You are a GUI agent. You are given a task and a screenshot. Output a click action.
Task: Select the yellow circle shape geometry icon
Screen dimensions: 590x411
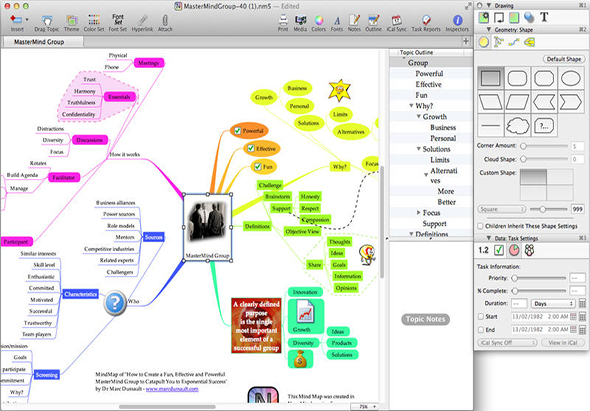click(x=484, y=42)
